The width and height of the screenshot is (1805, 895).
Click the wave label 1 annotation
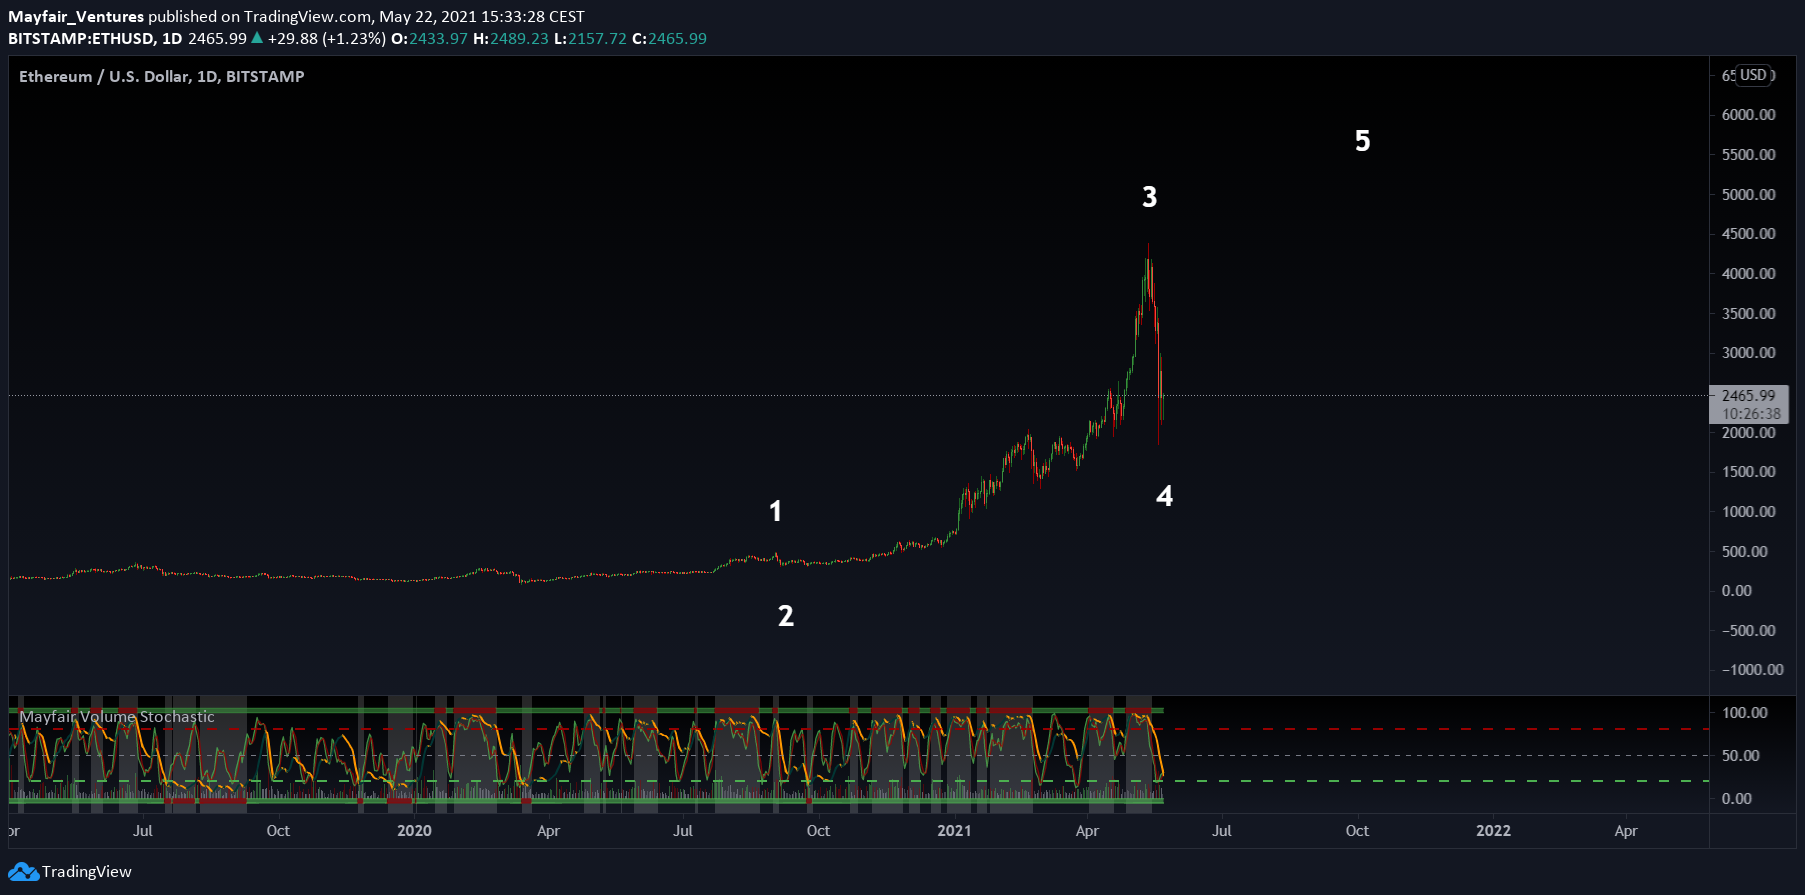[775, 512]
